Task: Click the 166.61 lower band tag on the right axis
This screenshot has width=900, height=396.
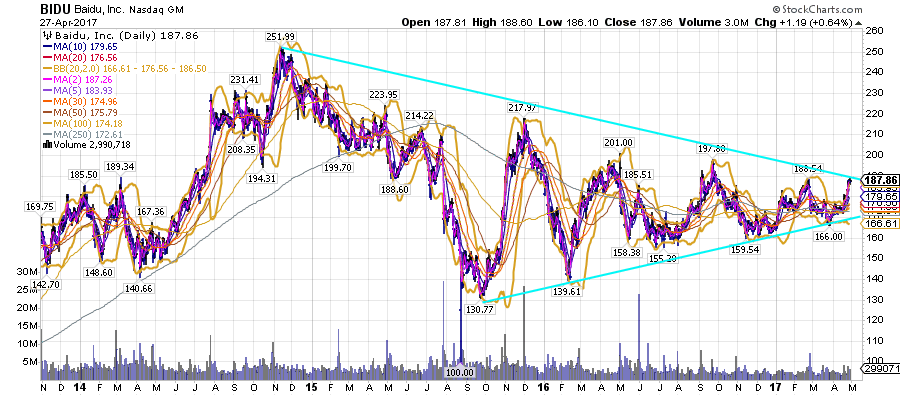Action: [x=879, y=224]
